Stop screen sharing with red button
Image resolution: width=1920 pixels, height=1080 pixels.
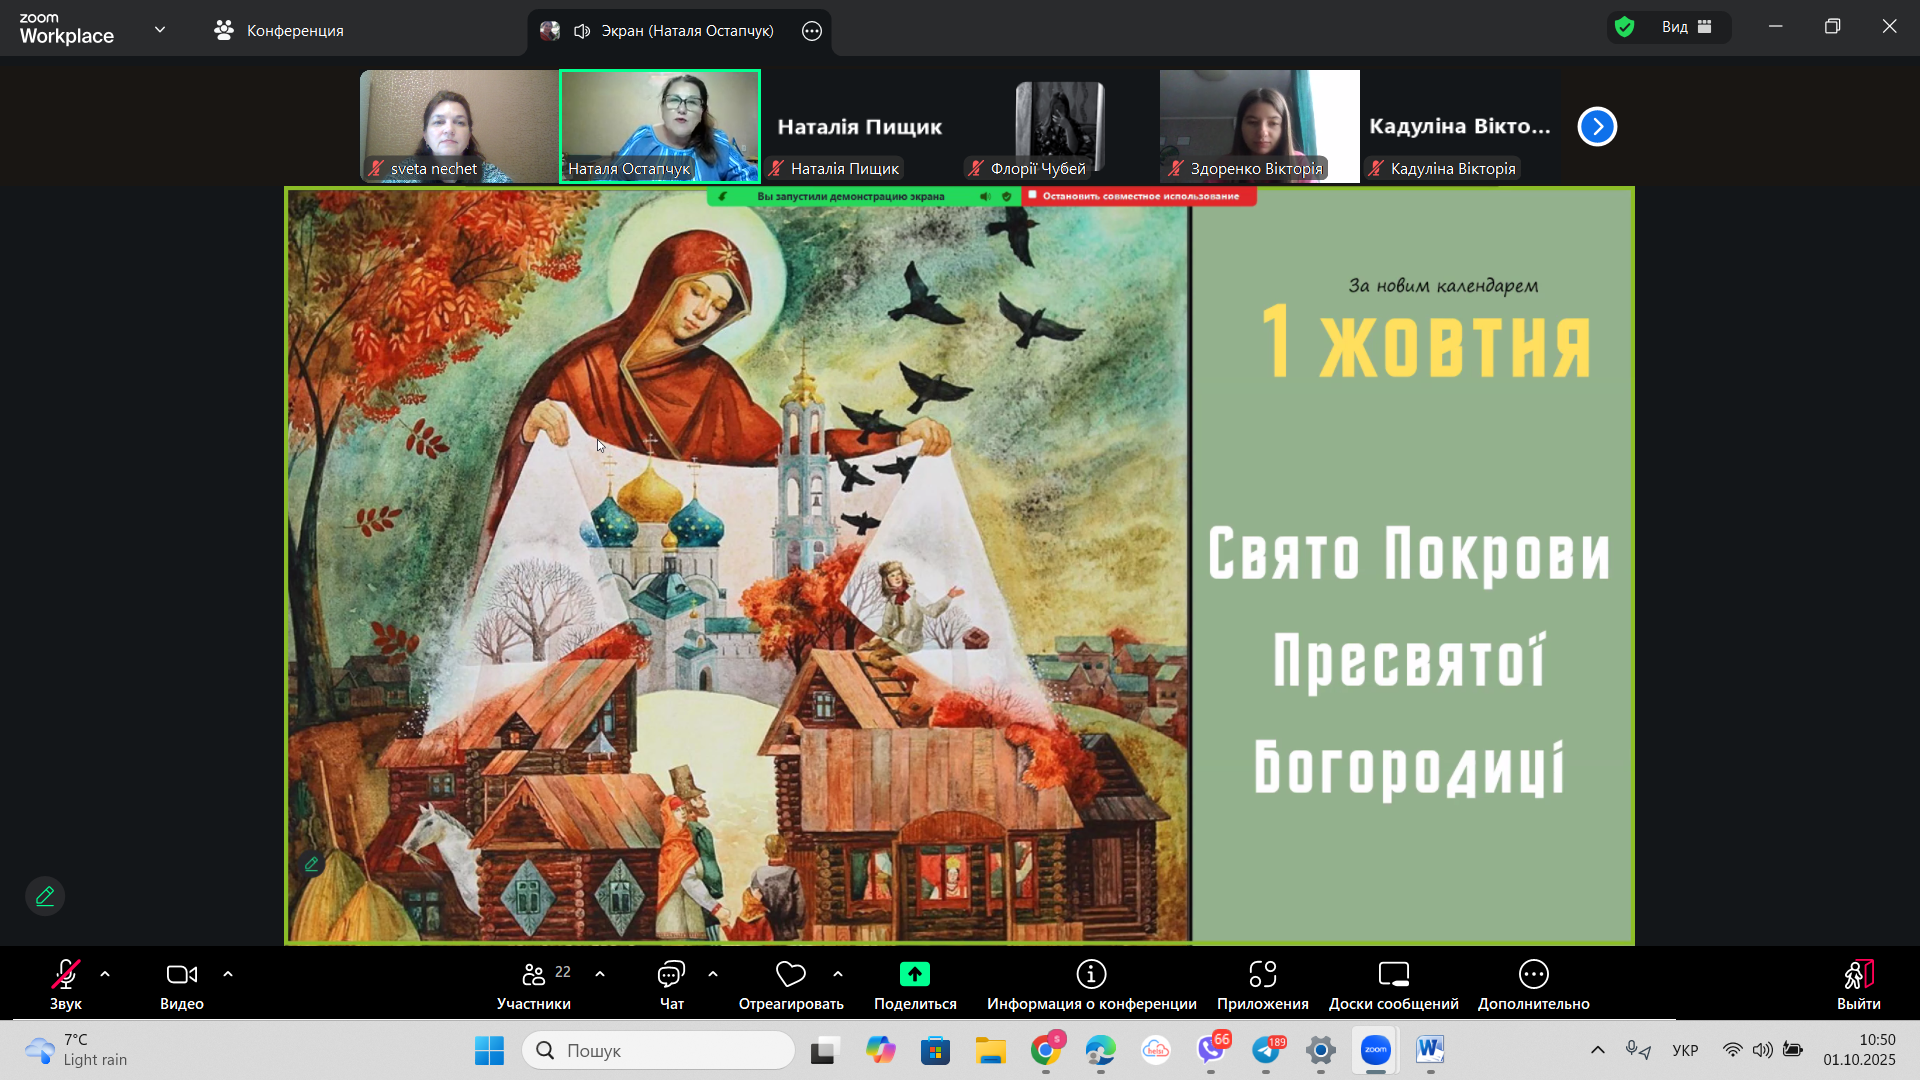(x=1139, y=196)
